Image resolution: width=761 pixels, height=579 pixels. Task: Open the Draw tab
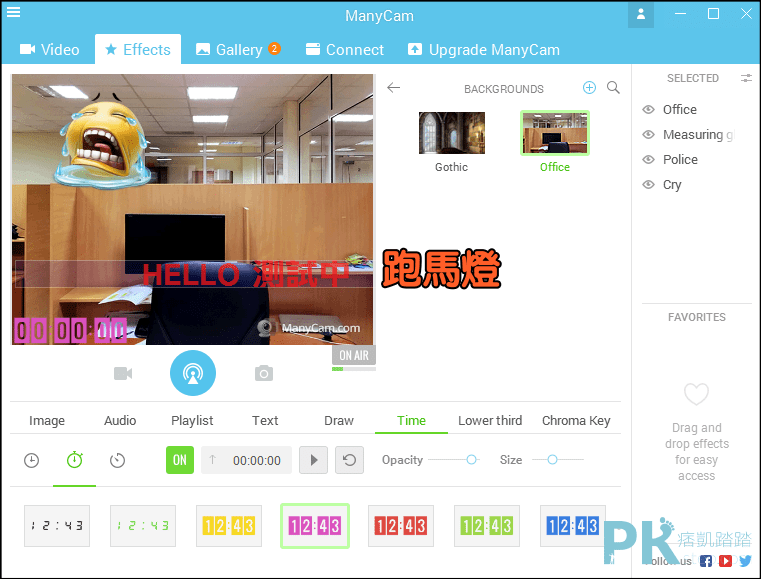[339, 420]
